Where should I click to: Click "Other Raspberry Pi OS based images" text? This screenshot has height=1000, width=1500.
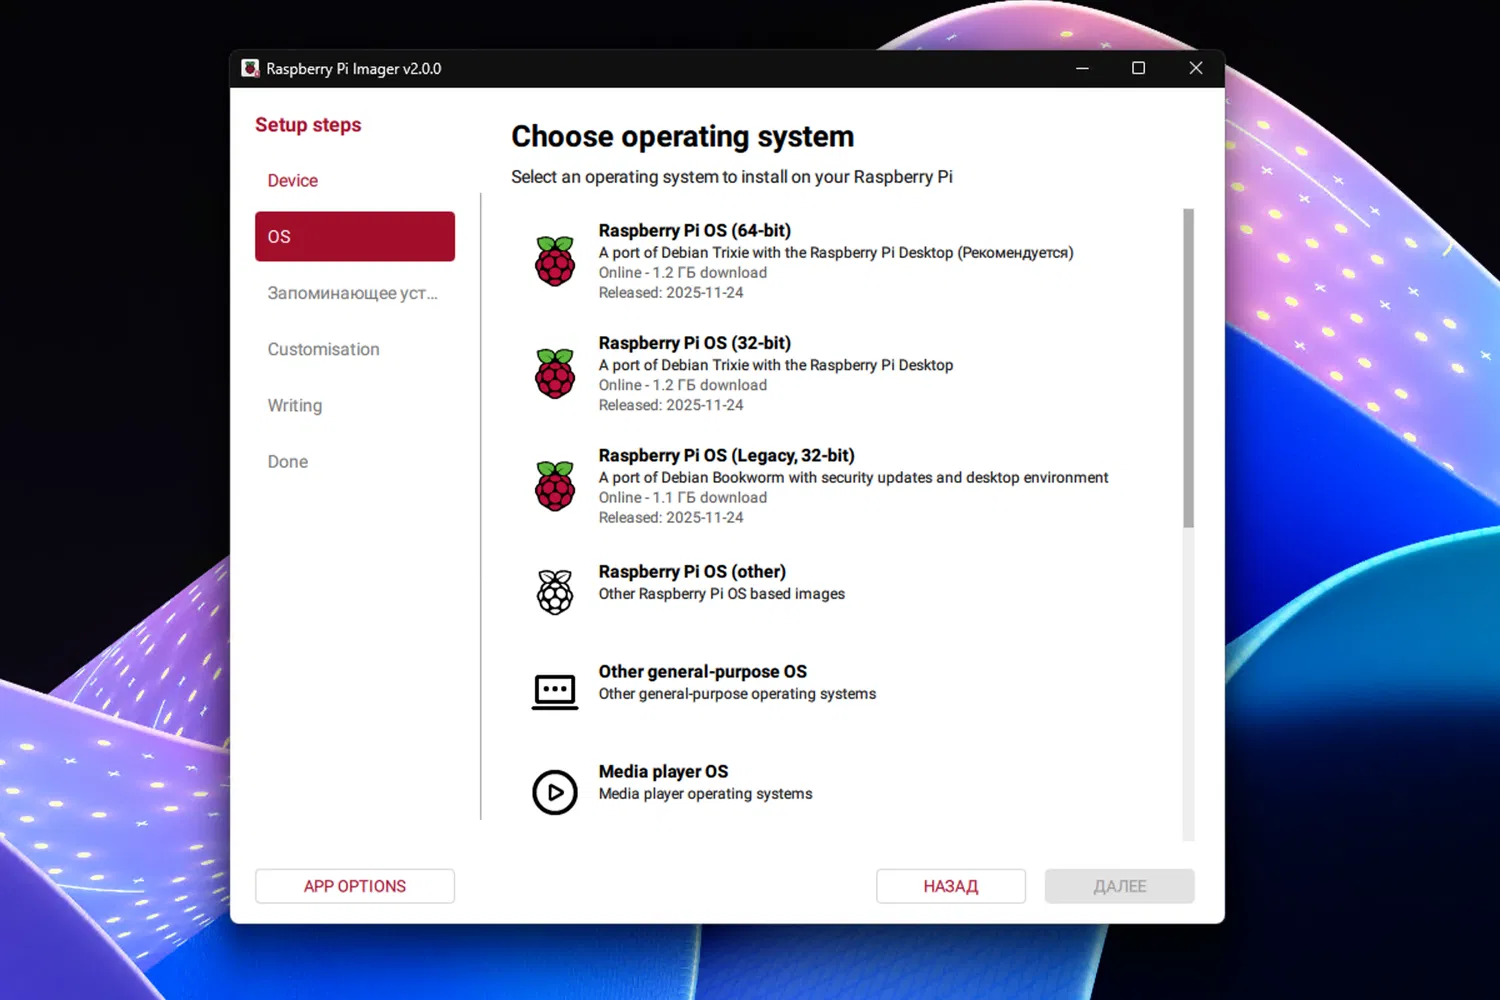click(x=722, y=594)
